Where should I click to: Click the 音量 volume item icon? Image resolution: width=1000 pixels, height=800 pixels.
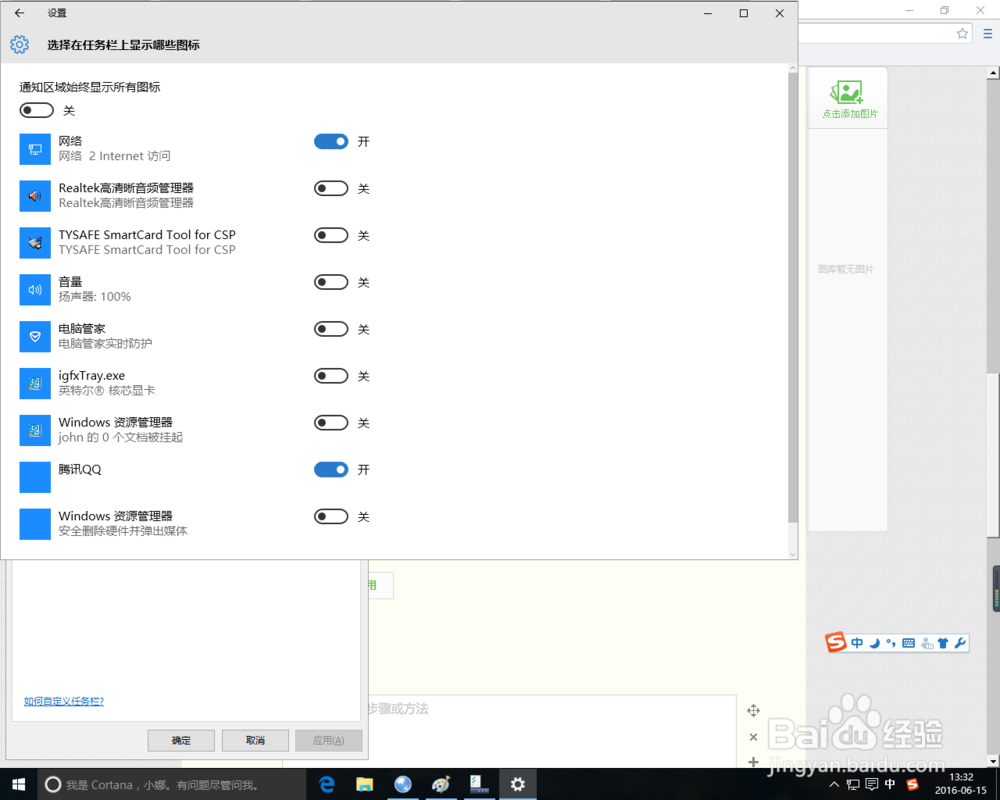[35, 290]
